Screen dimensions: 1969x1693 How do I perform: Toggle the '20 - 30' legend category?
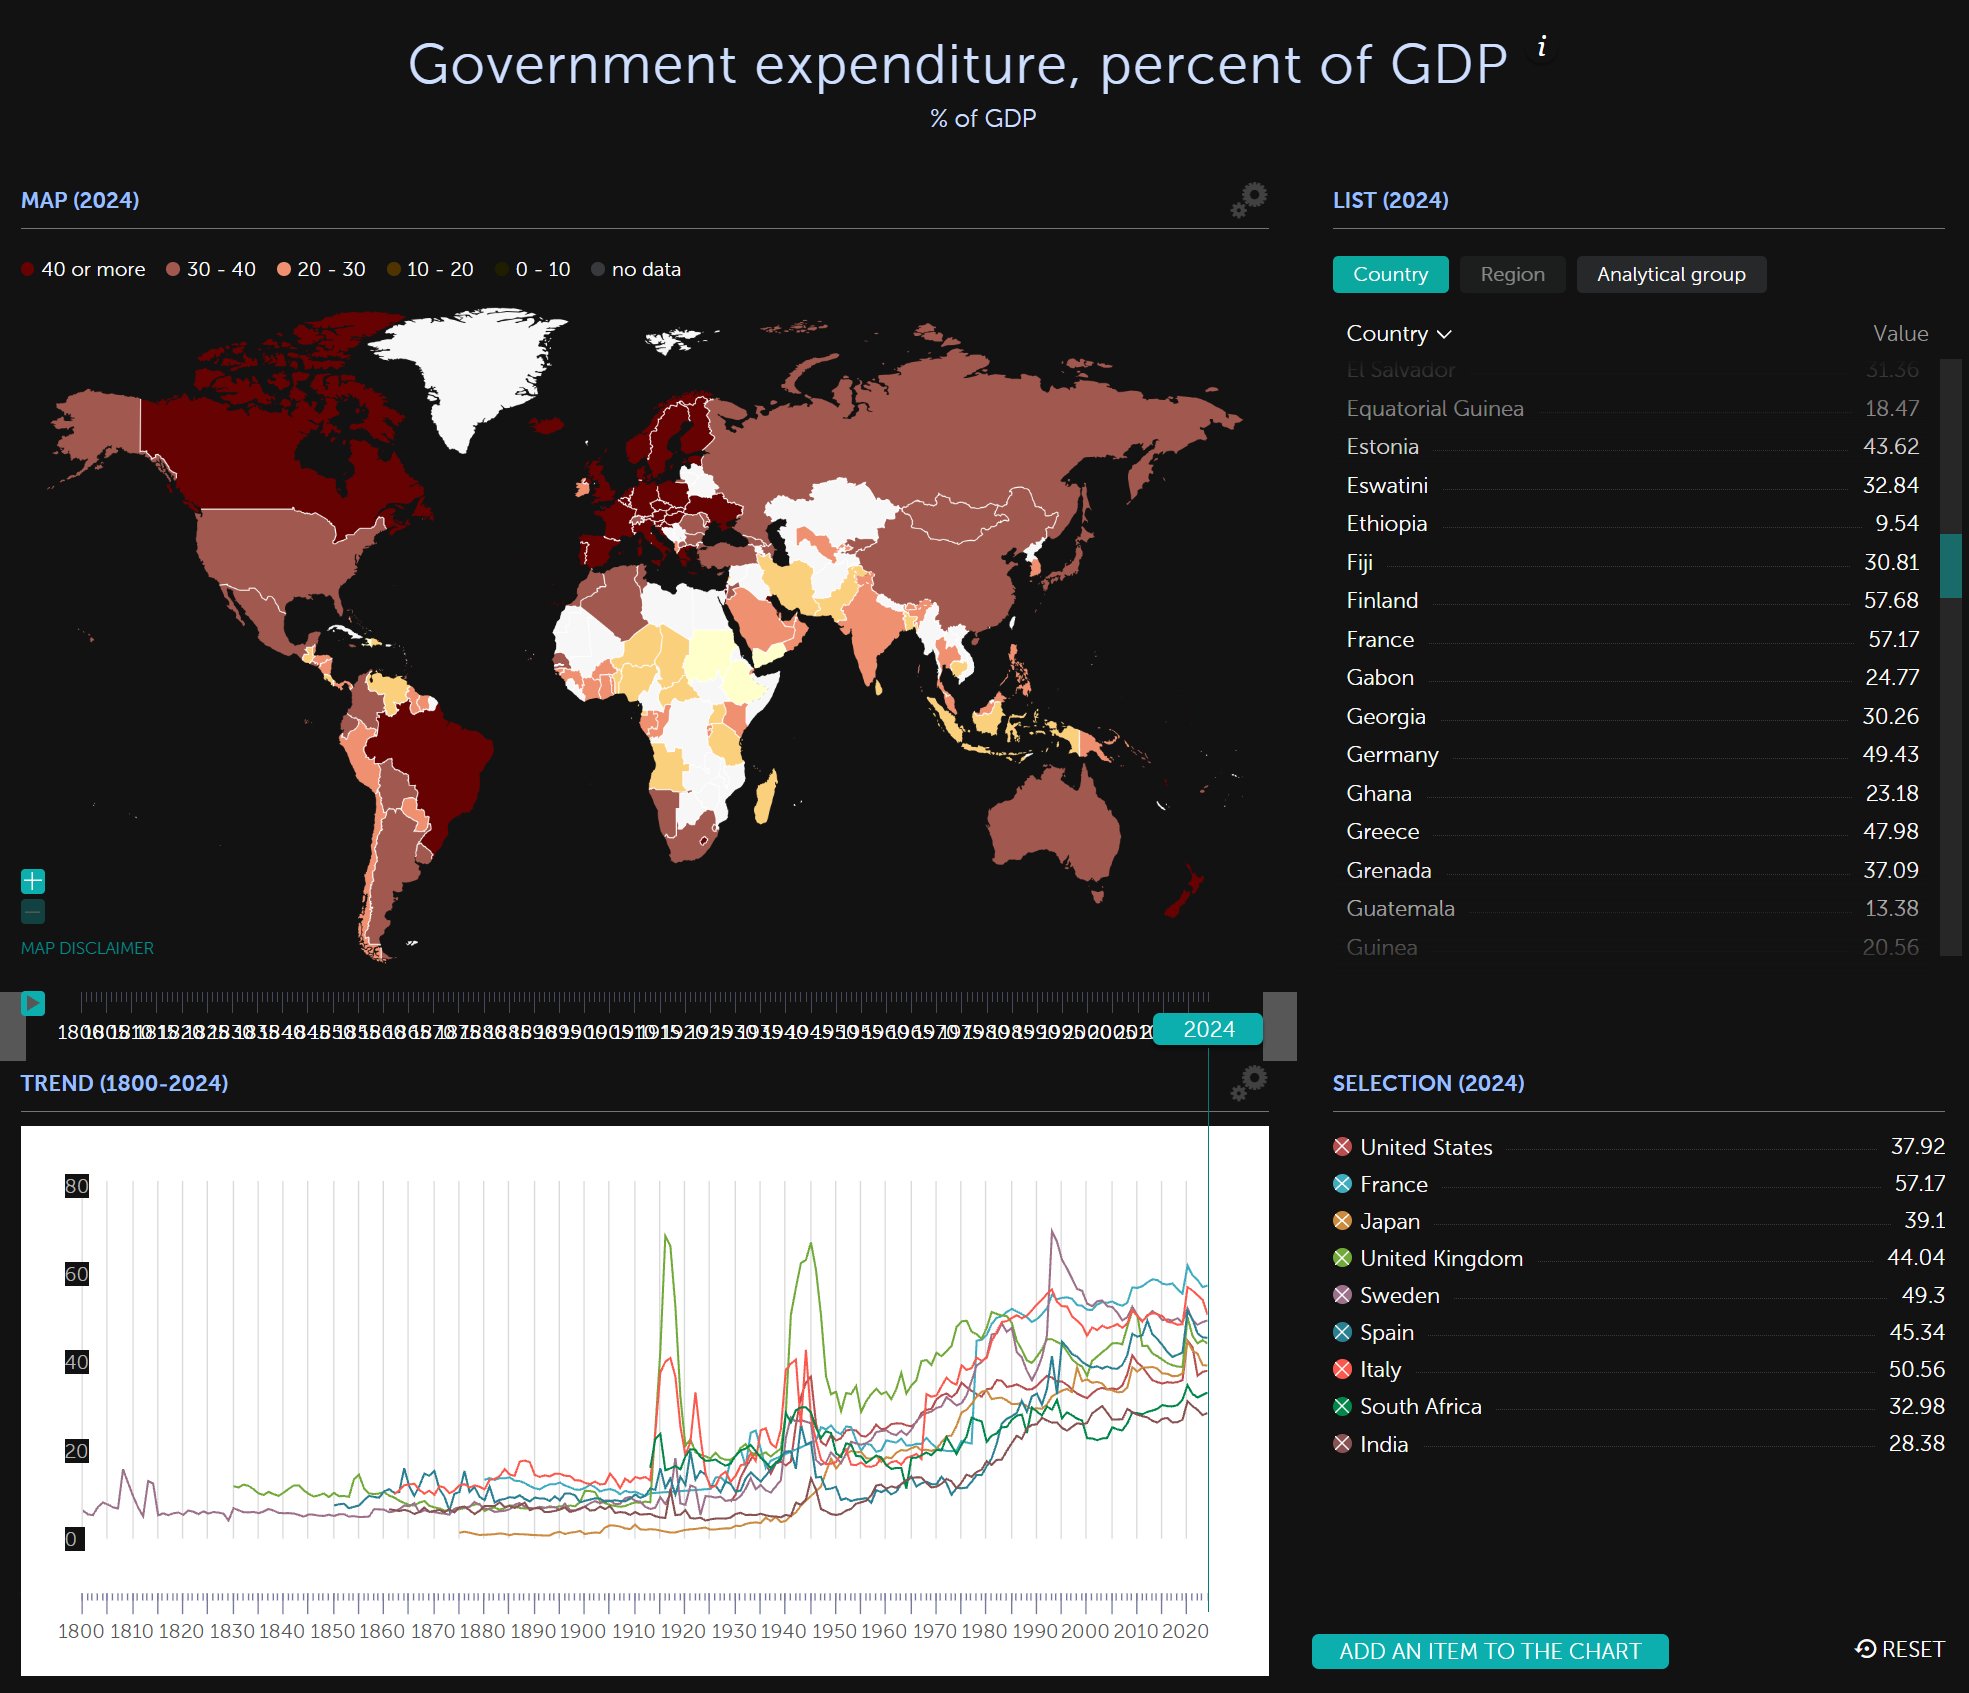point(321,269)
